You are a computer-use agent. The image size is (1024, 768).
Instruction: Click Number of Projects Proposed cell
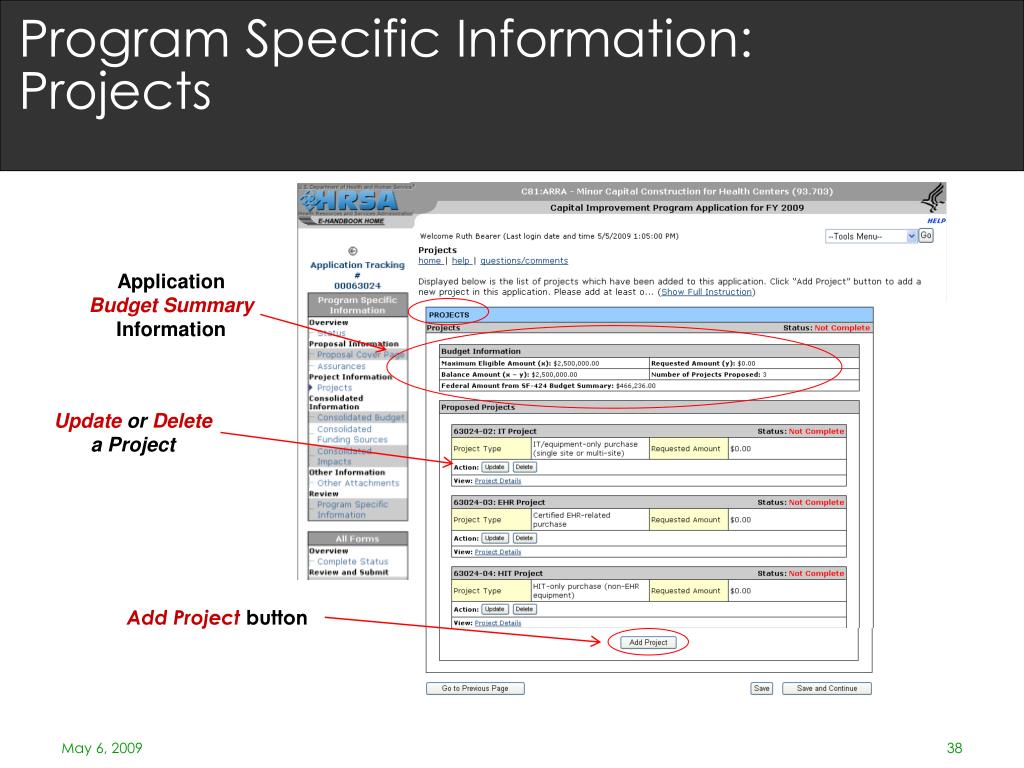pos(754,375)
